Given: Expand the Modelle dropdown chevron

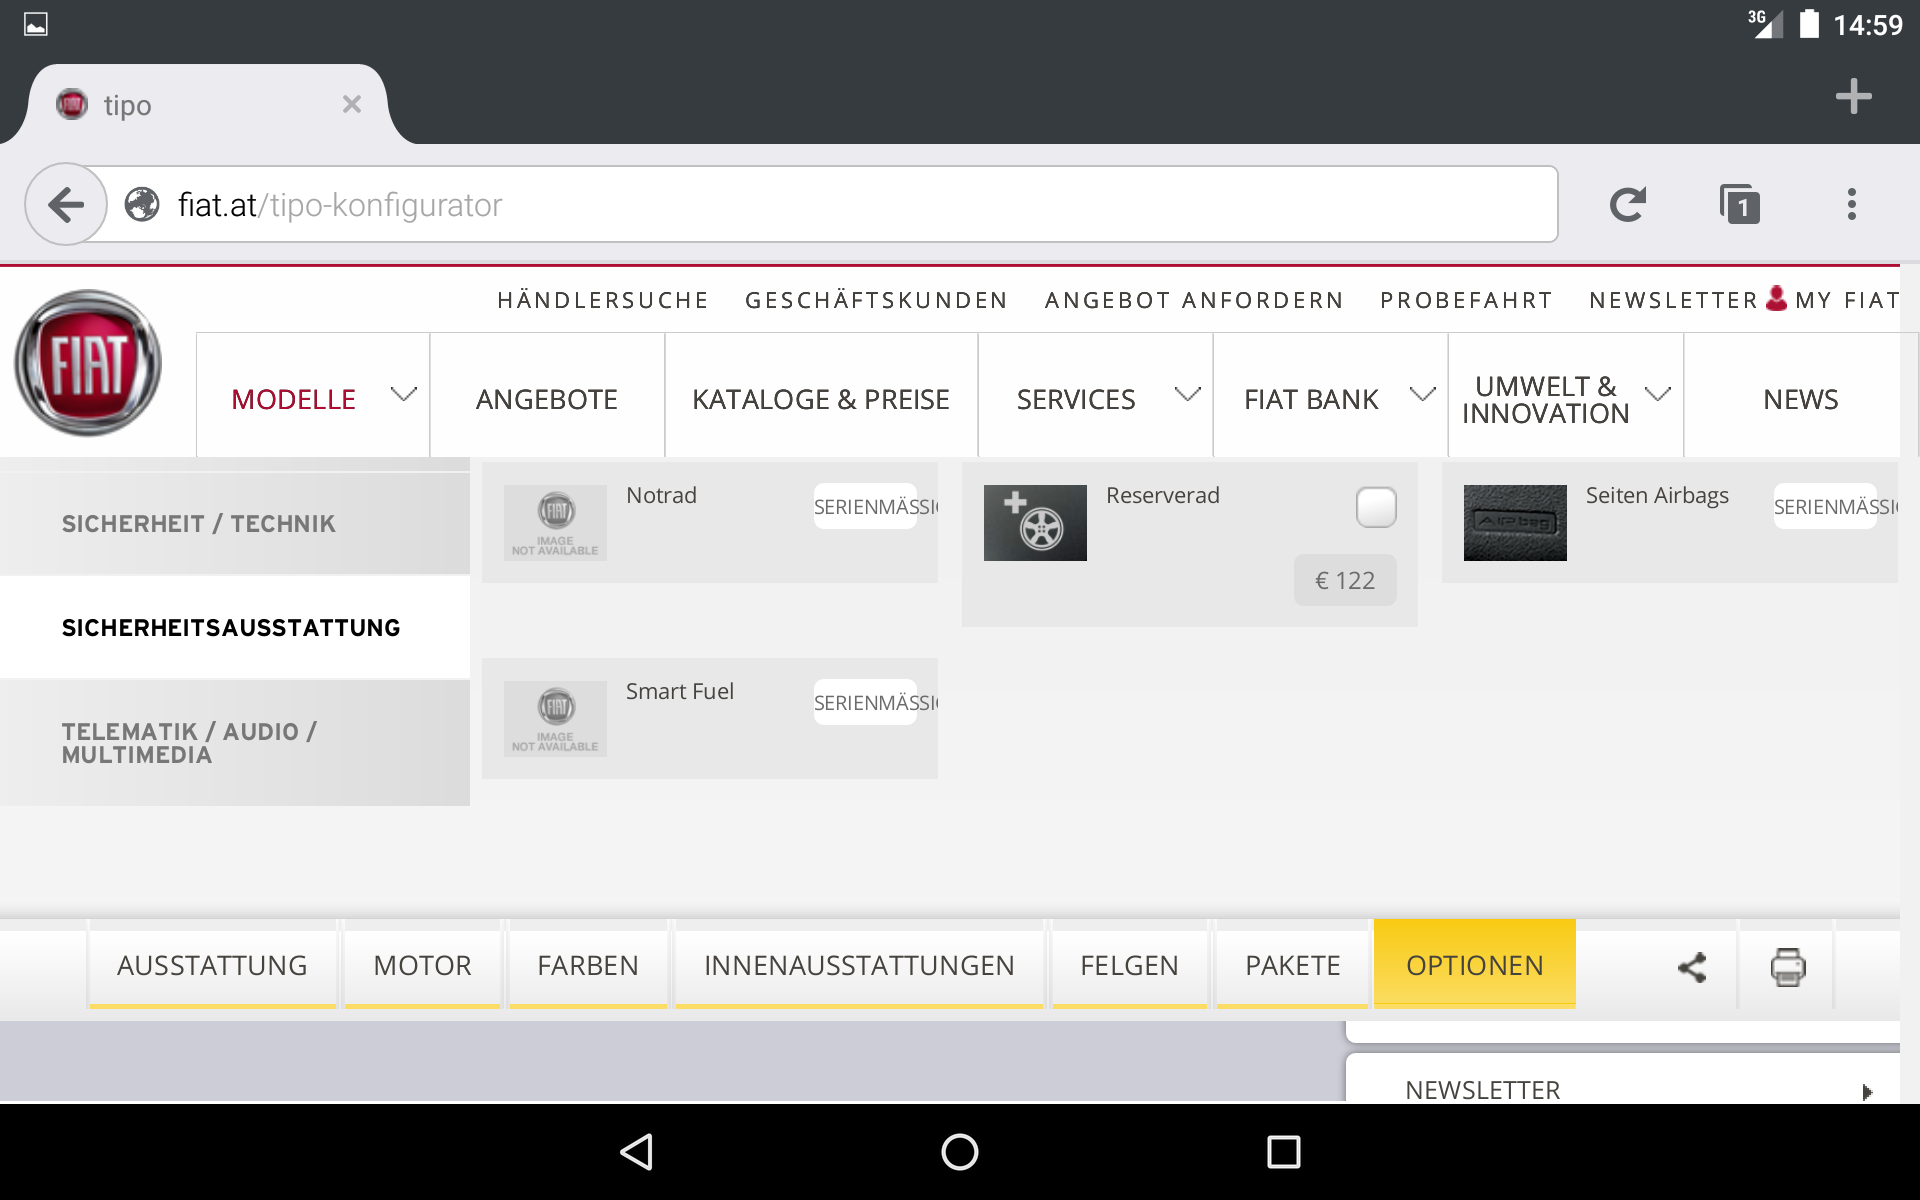Looking at the screenshot, I should click(403, 394).
